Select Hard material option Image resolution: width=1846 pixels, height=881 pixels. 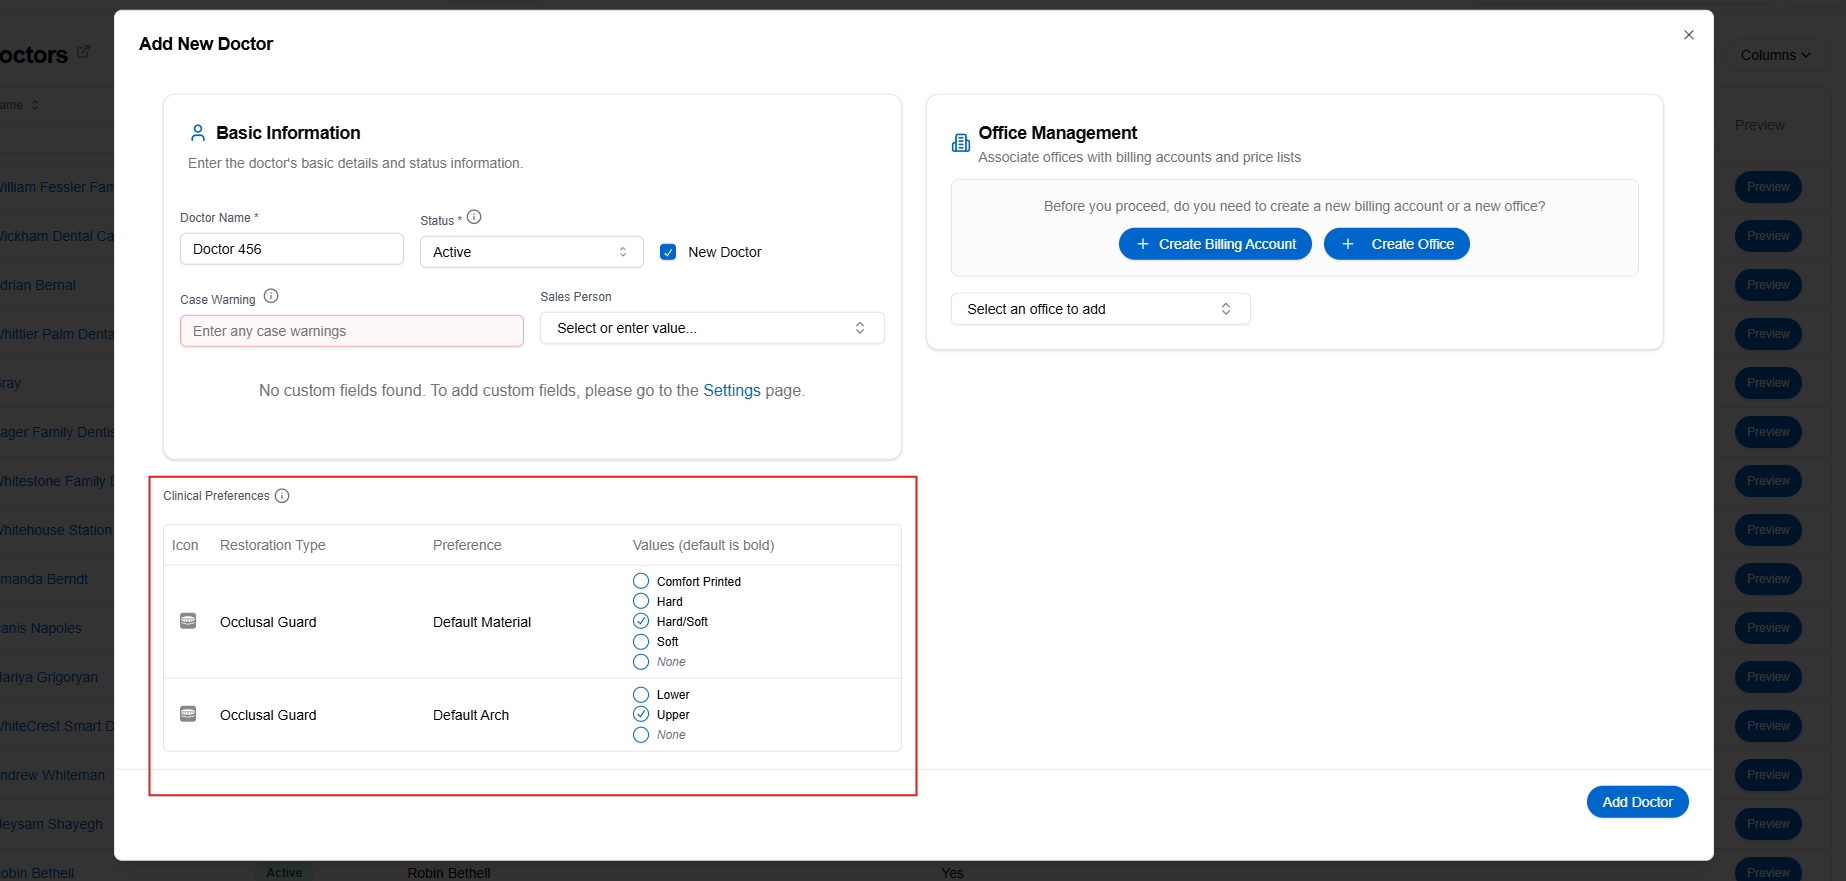click(x=641, y=601)
